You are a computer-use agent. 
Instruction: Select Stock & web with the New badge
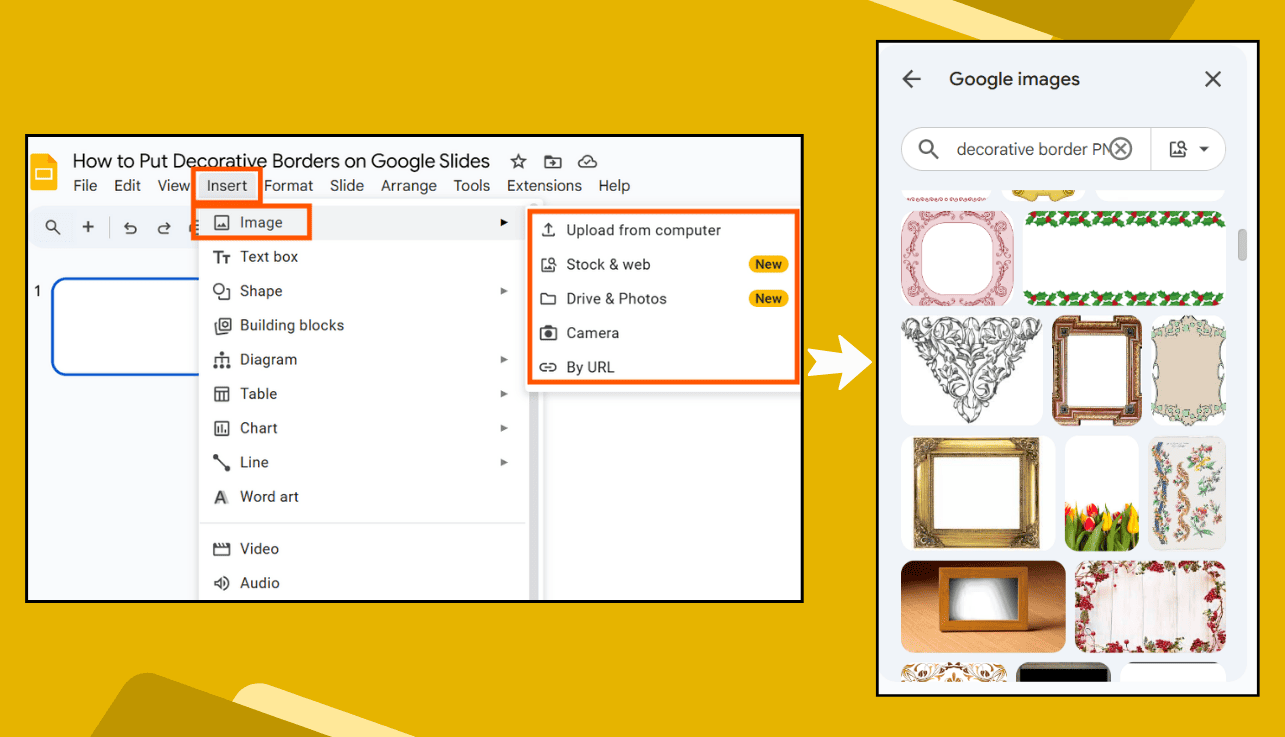click(607, 264)
